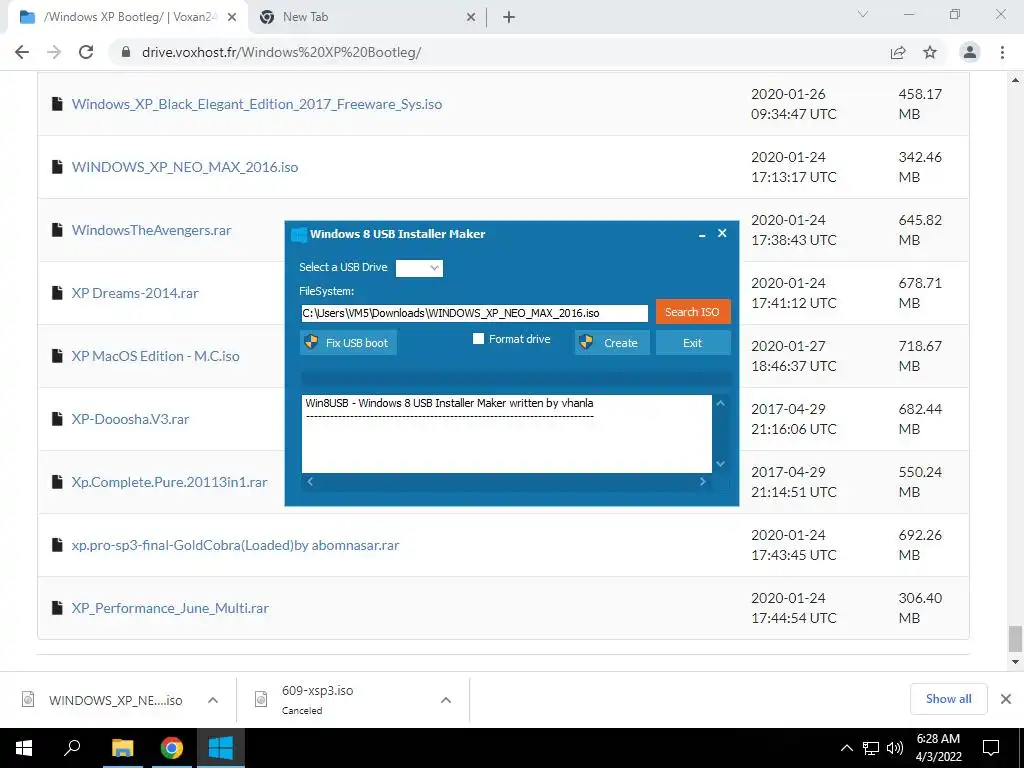Screen dimensions: 1024x768
Task: Click the Chrome forward arrow
Action: 54,52
